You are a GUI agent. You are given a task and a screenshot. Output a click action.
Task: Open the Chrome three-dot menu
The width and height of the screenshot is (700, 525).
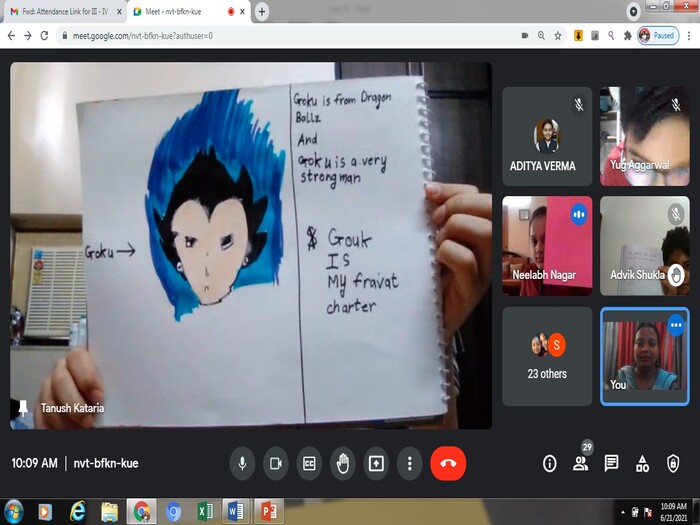click(x=689, y=36)
